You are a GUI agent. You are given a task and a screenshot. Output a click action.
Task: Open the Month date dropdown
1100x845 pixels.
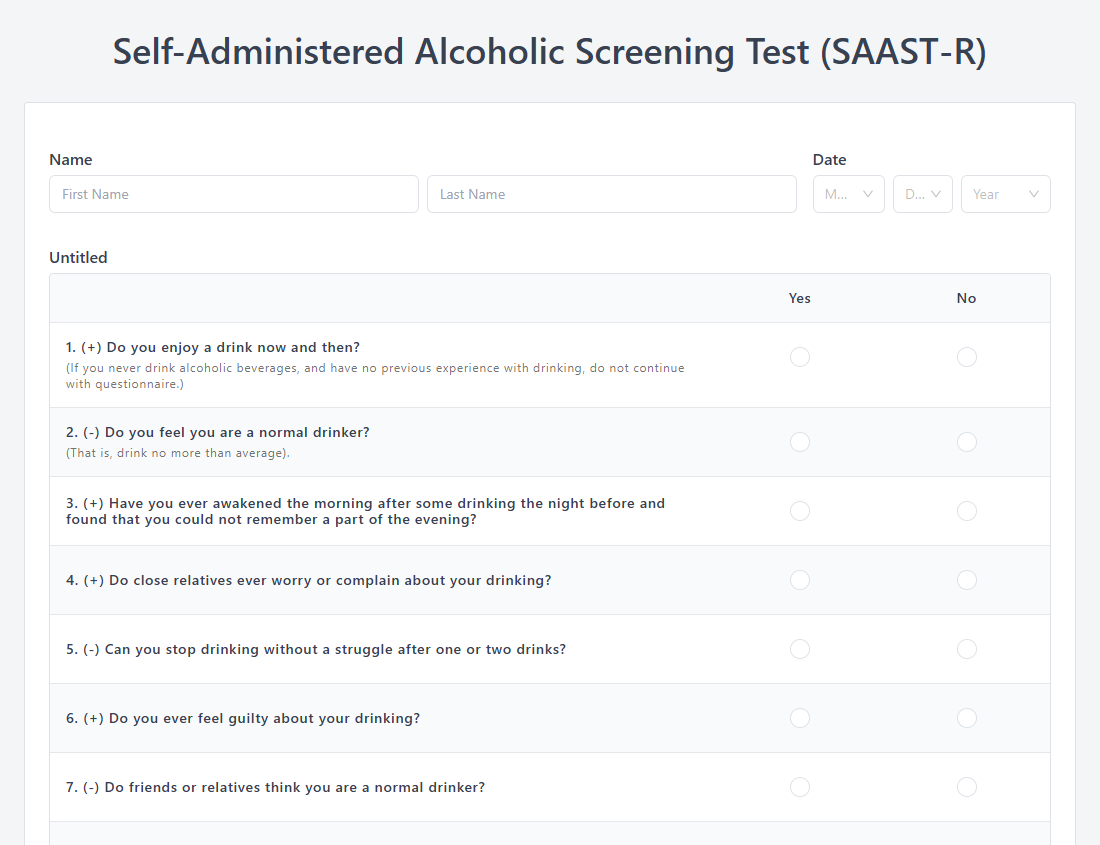(848, 194)
